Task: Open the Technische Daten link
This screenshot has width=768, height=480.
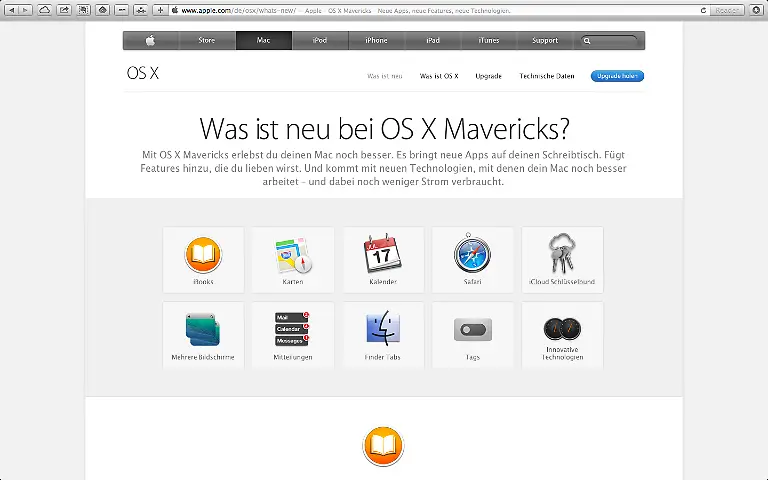Action: pos(547,76)
